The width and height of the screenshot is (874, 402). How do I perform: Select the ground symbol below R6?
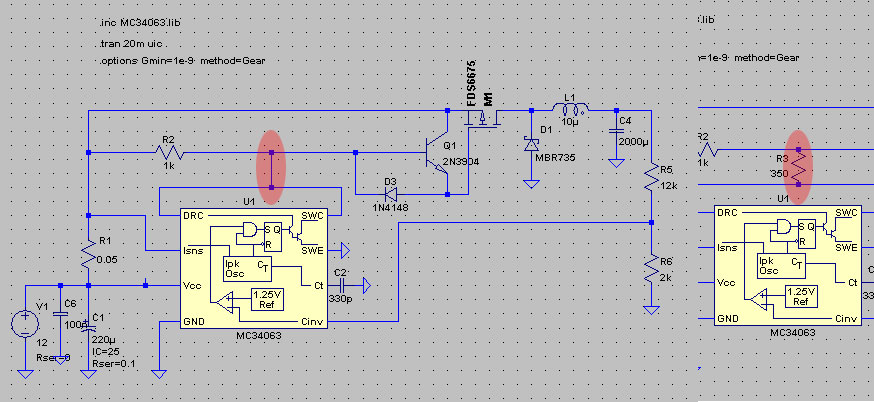651,309
